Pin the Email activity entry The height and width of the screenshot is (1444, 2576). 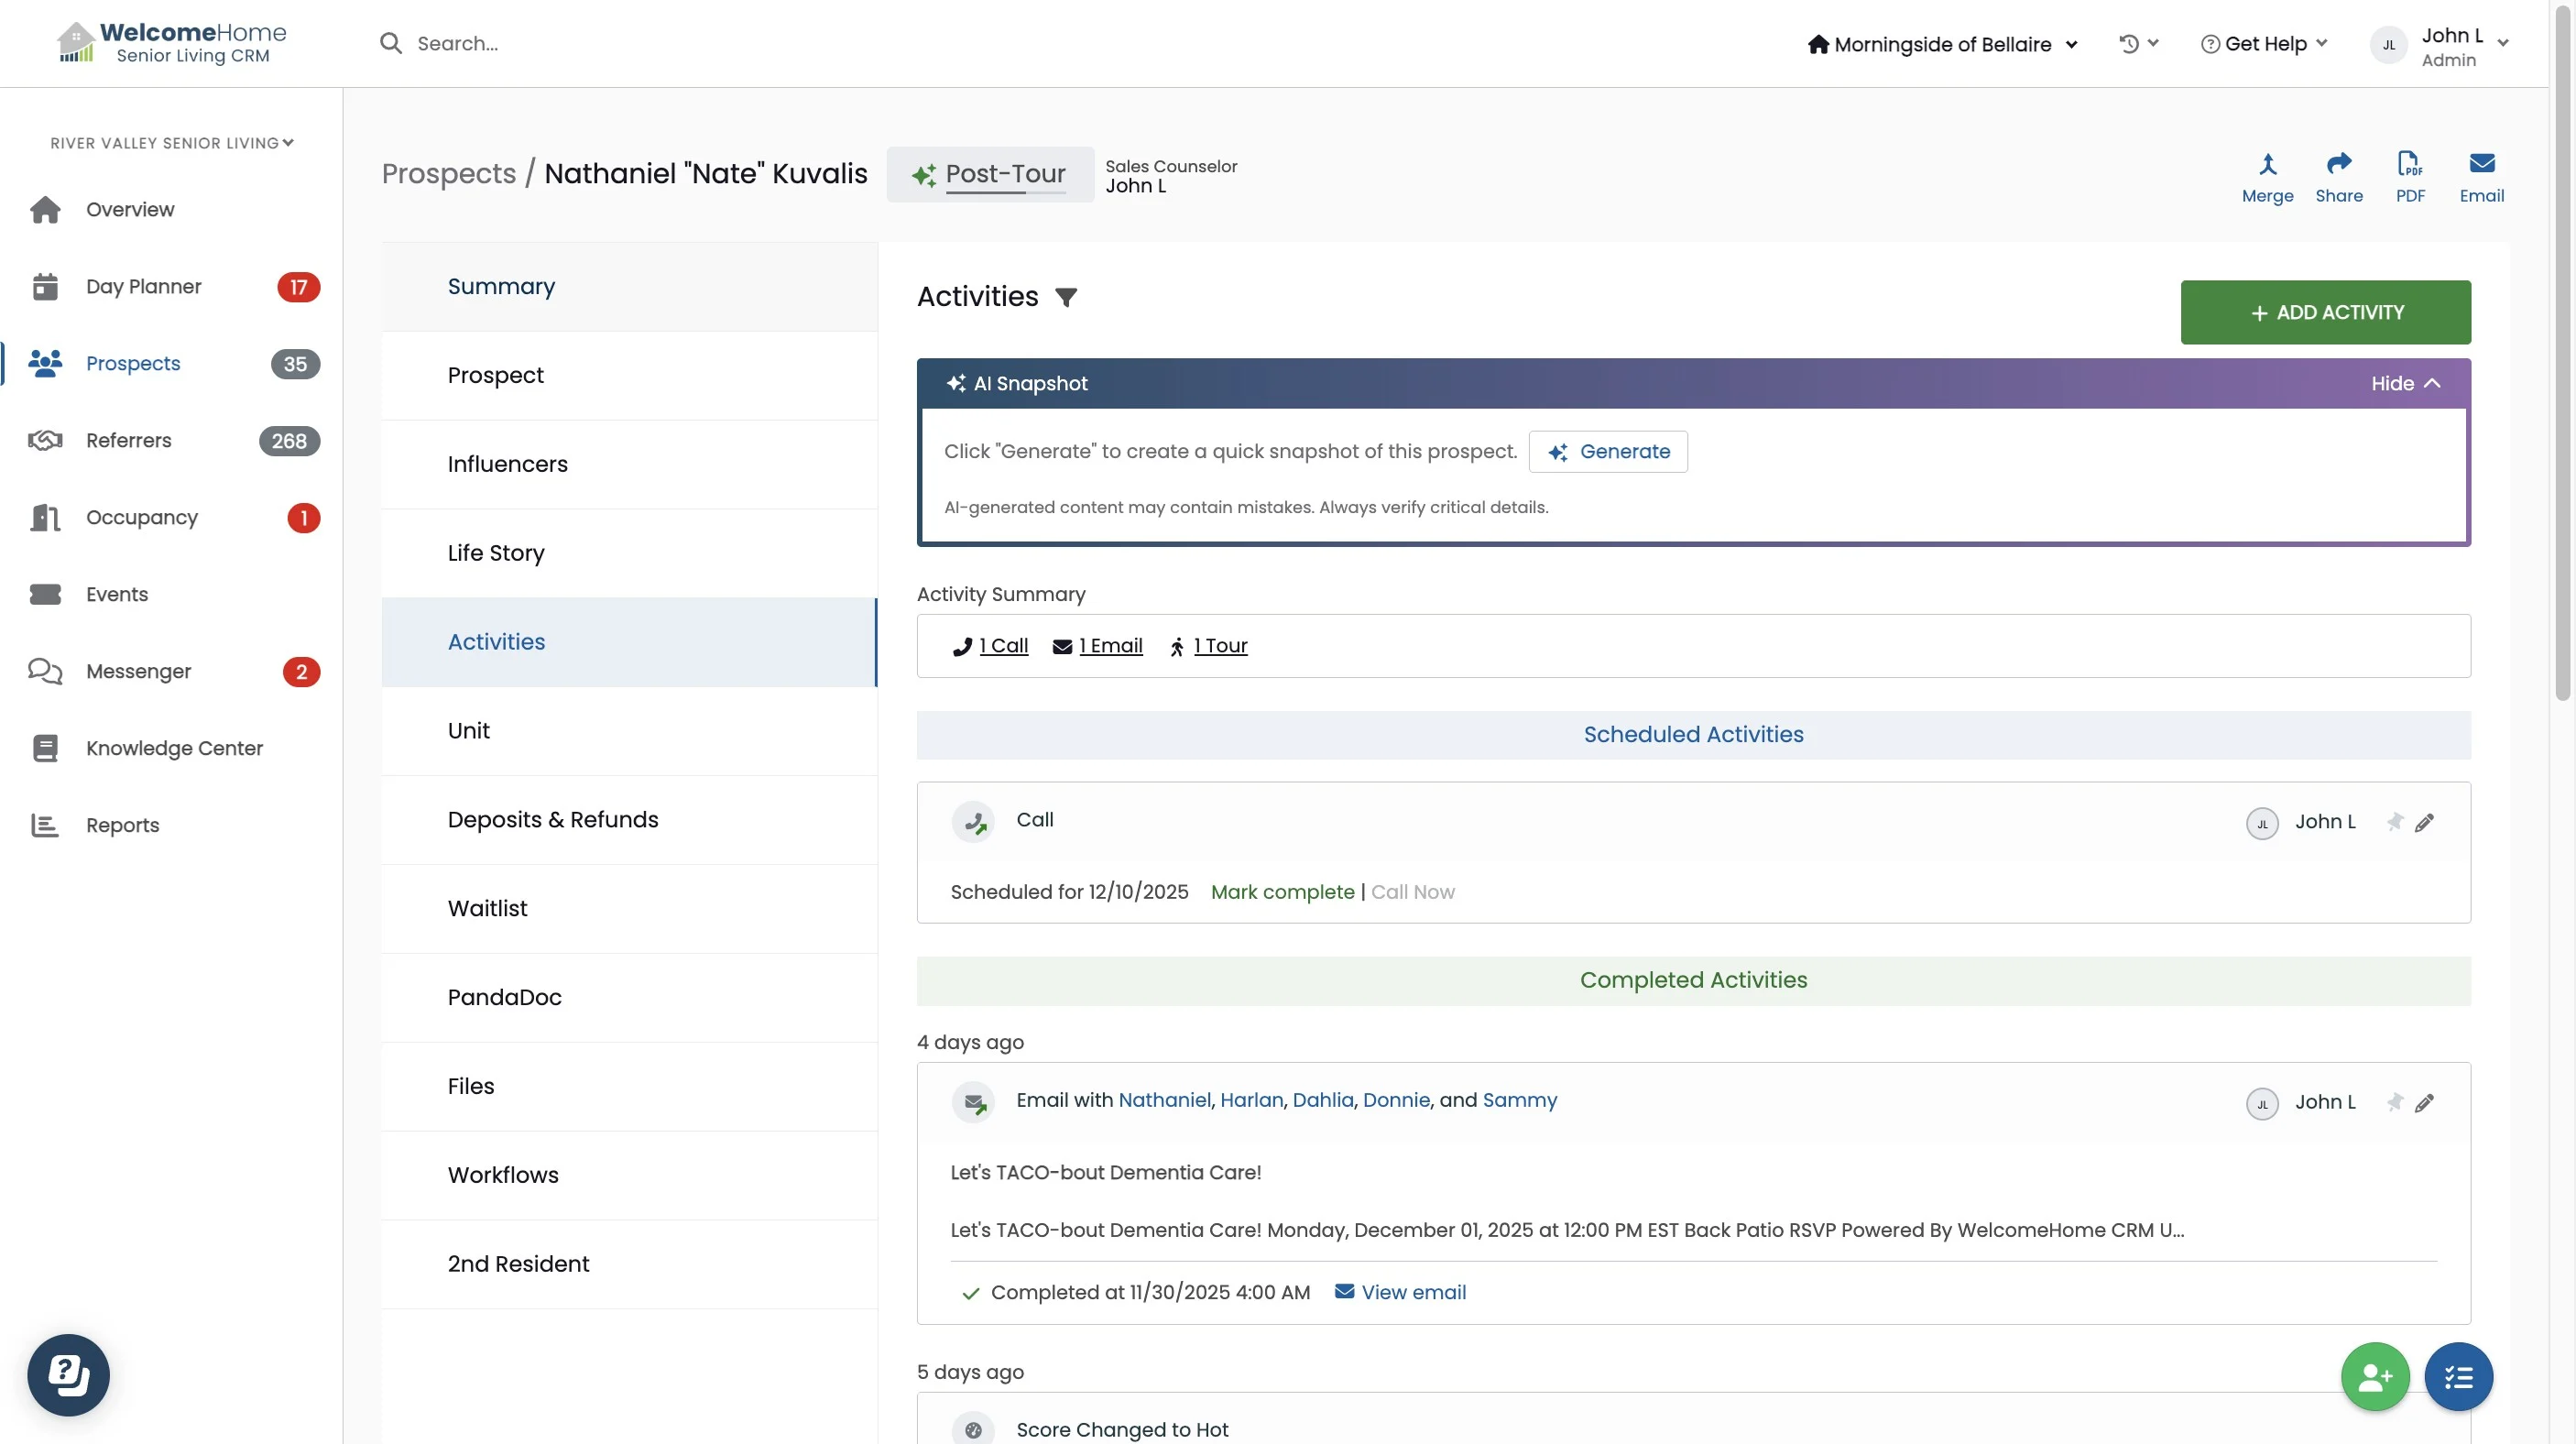tap(2394, 1102)
